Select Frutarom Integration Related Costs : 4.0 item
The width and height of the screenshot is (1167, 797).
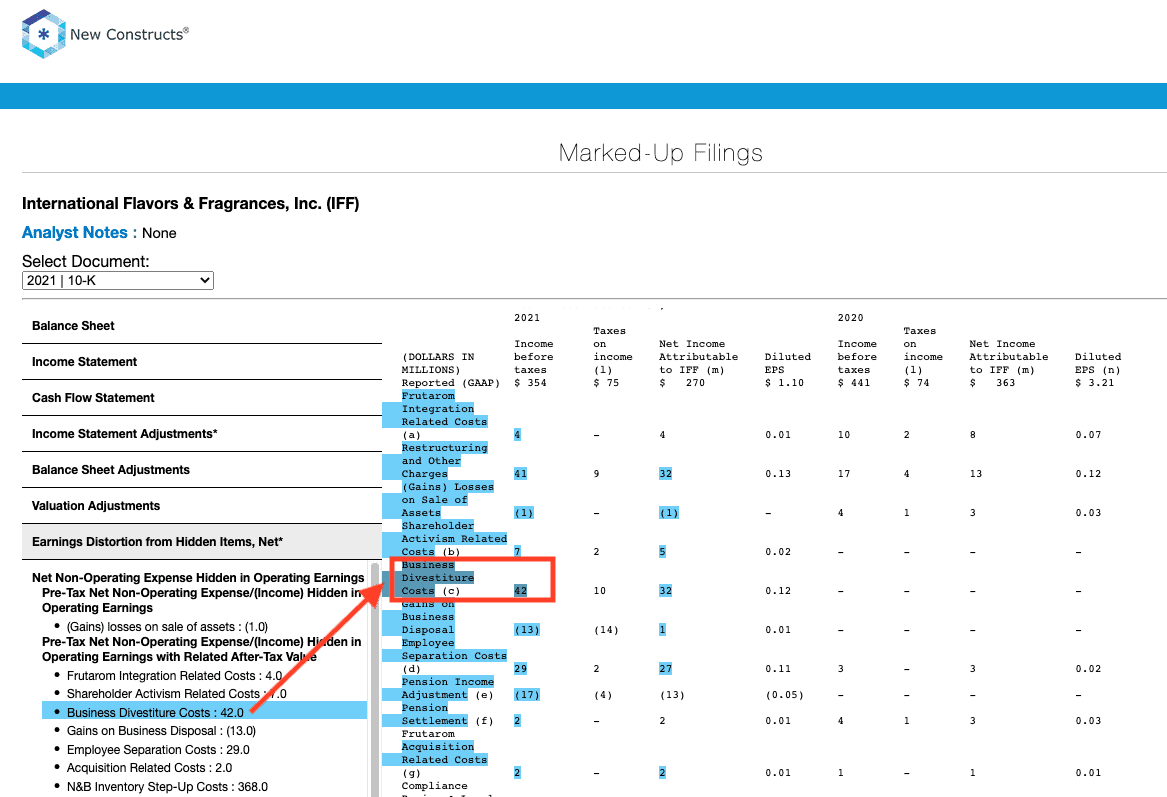[x=174, y=676]
